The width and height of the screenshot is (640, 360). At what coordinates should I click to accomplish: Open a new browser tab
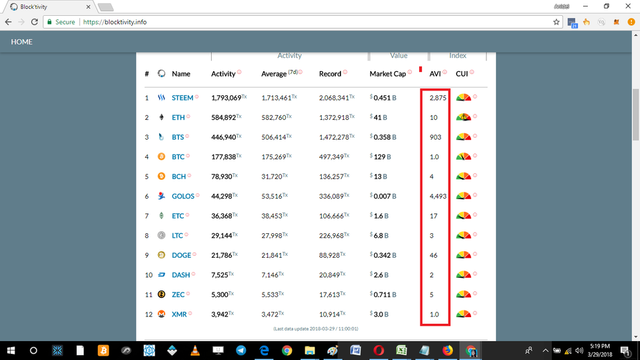tap(106, 7)
